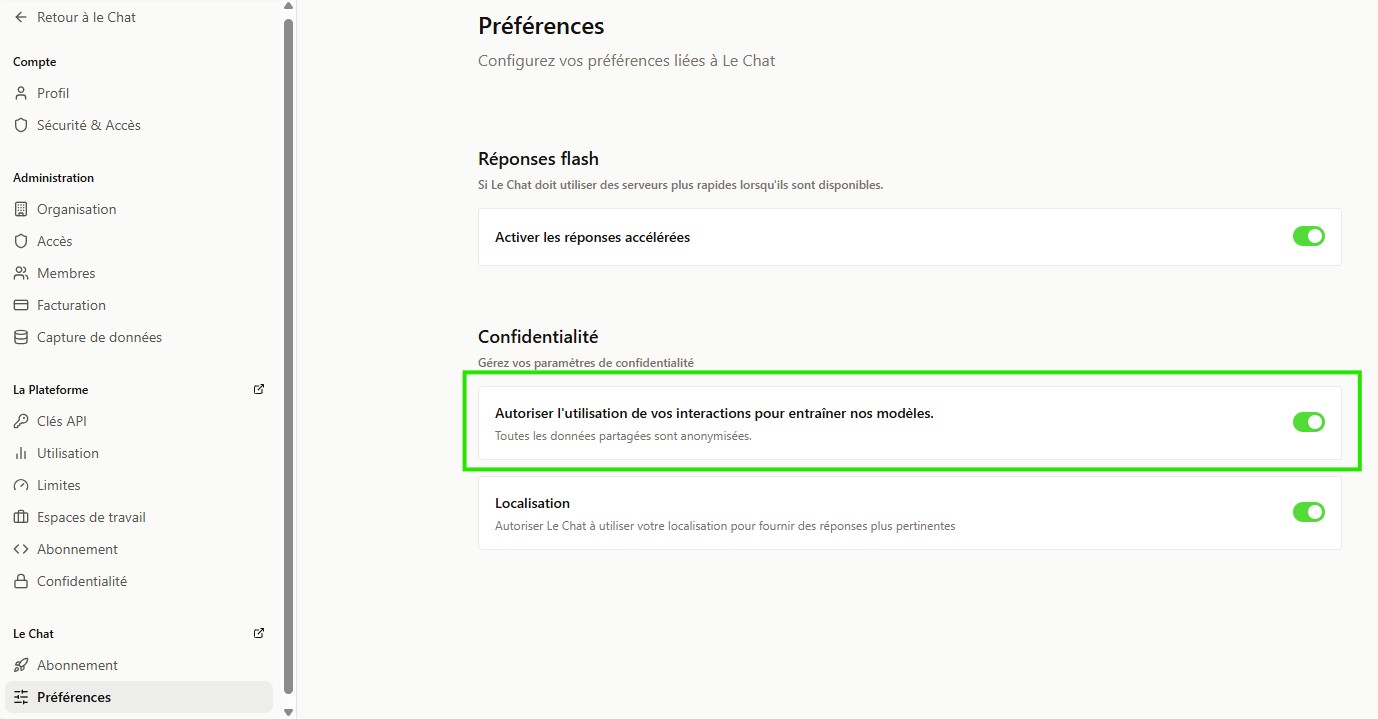Click the building icon for Organisation
The height and width of the screenshot is (719, 1378).
click(x=21, y=209)
